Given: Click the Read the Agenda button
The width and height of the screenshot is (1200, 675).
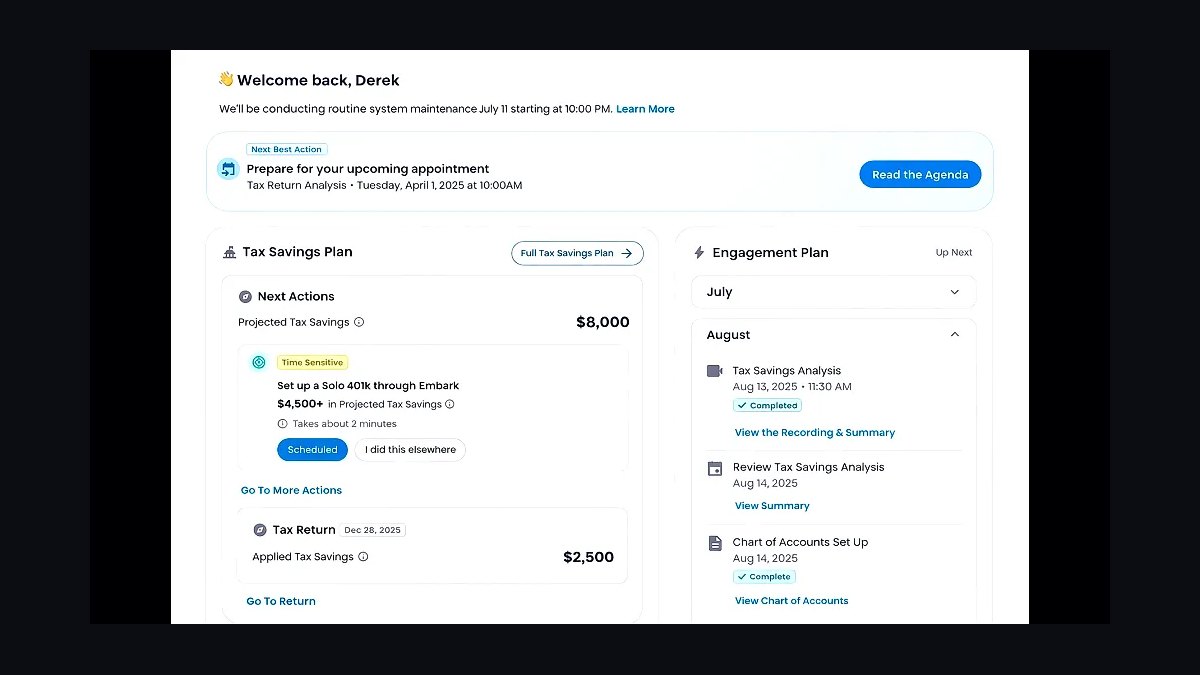Looking at the screenshot, I should tap(920, 175).
